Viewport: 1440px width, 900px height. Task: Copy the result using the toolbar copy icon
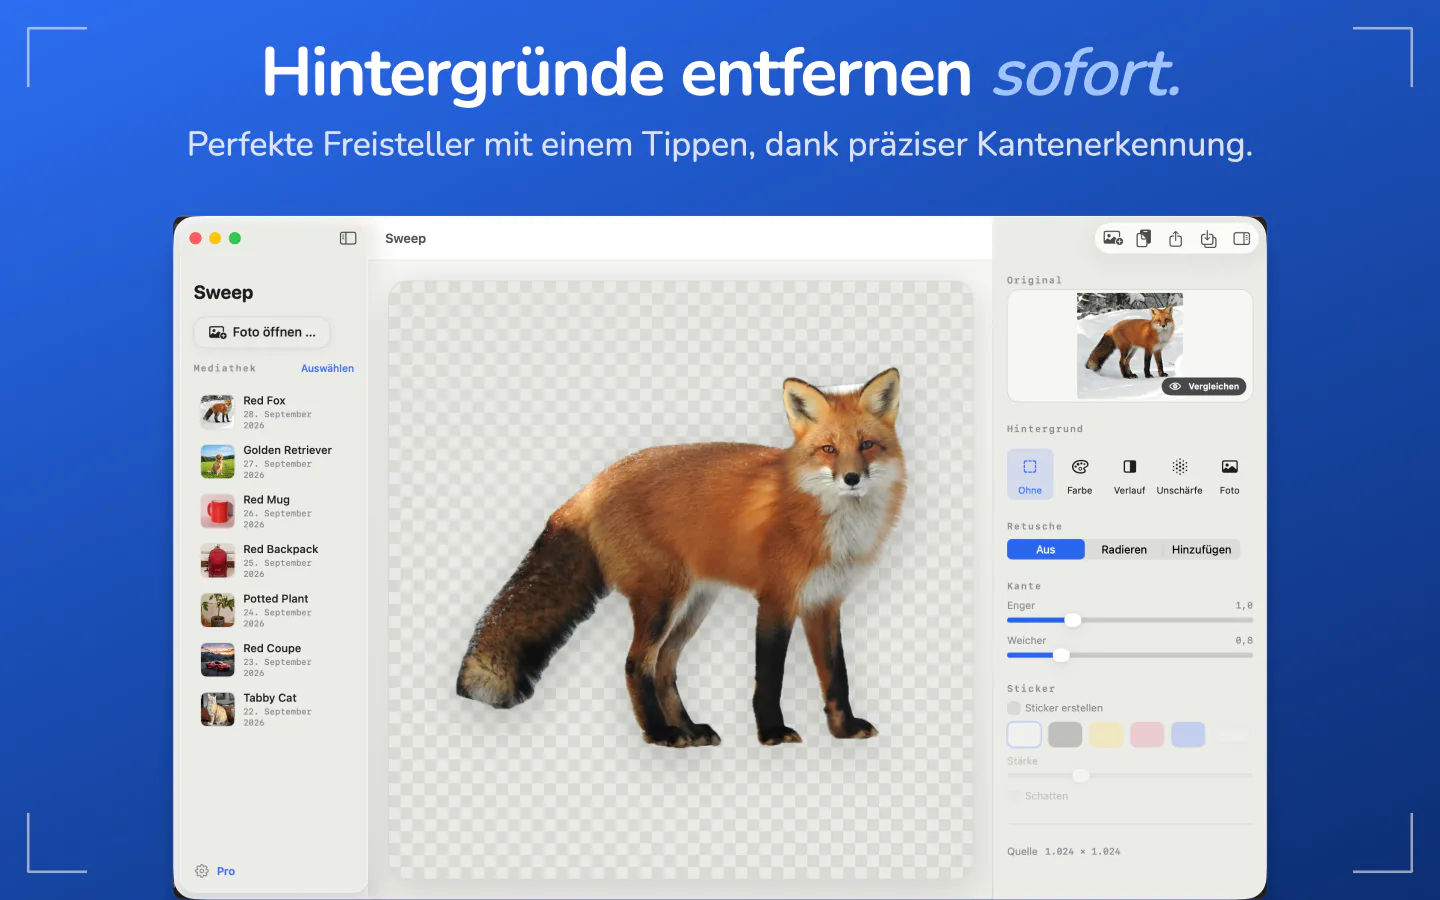pyautogui.click(x=1144, y=238)
